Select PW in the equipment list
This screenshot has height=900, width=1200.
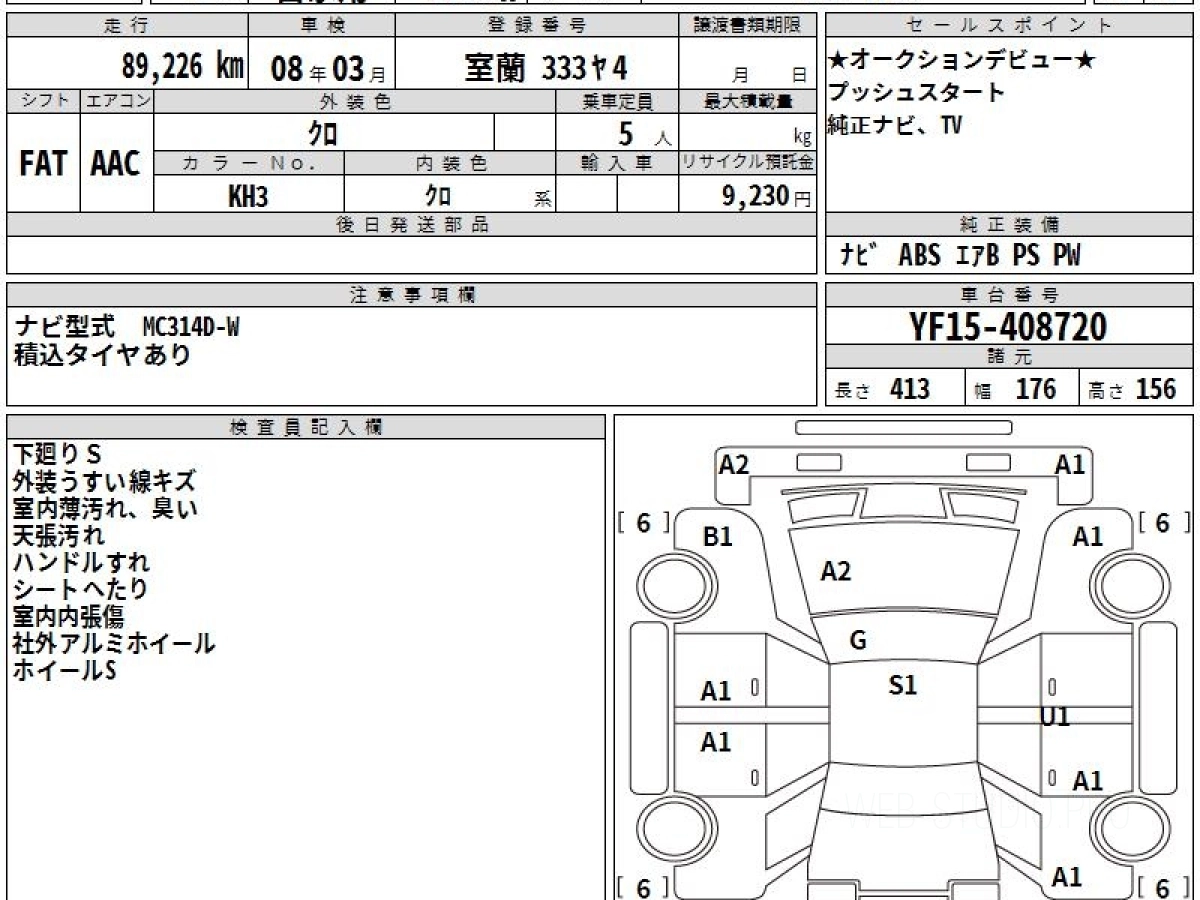(x=1066, y=256)
